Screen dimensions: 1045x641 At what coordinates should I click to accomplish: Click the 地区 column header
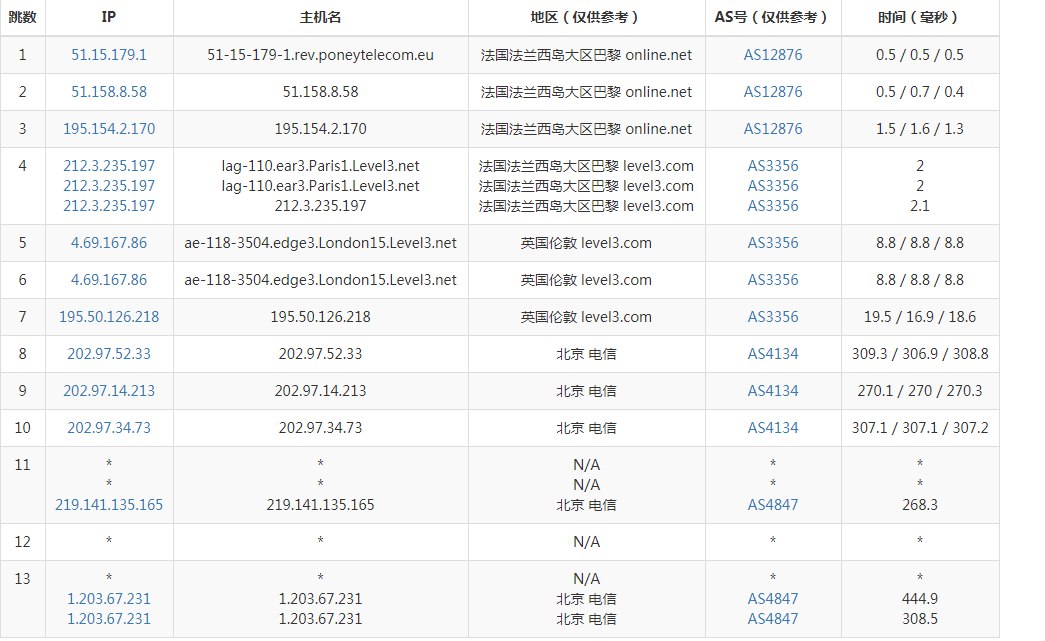point(586,18)
